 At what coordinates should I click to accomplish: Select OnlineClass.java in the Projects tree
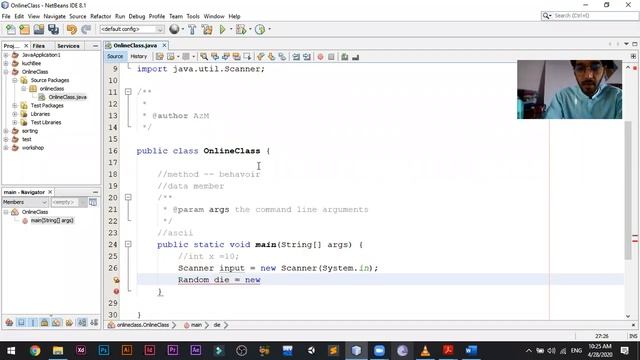tap(67, 97)
